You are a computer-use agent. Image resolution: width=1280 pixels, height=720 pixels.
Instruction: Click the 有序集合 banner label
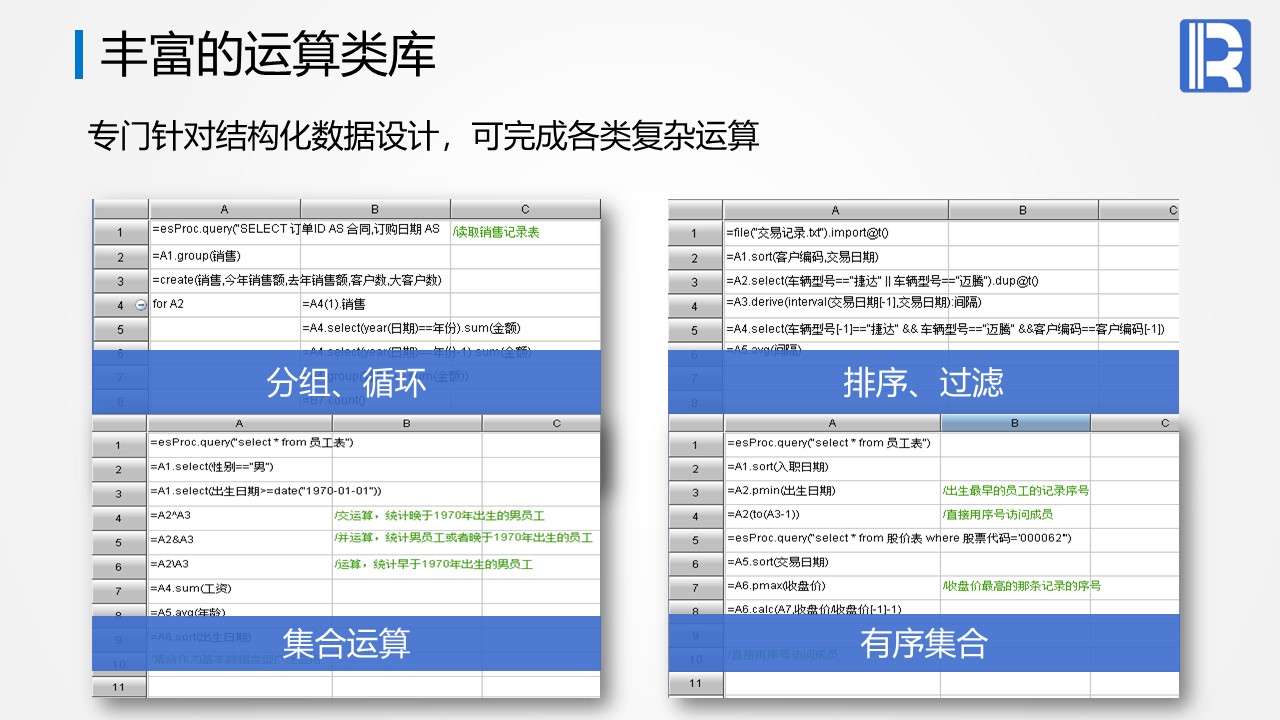point(923,644)
